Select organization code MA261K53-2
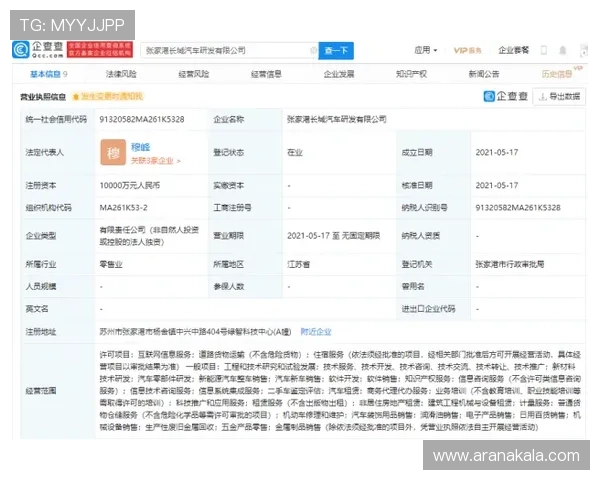 coord(123,208)
